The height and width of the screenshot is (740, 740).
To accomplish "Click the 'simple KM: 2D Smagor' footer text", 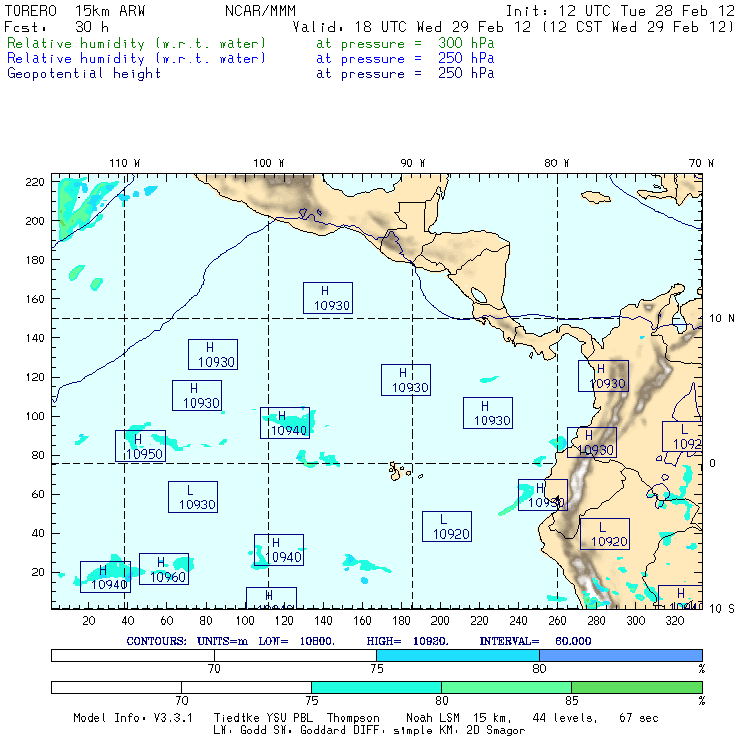I will click(x=459, y=730).
